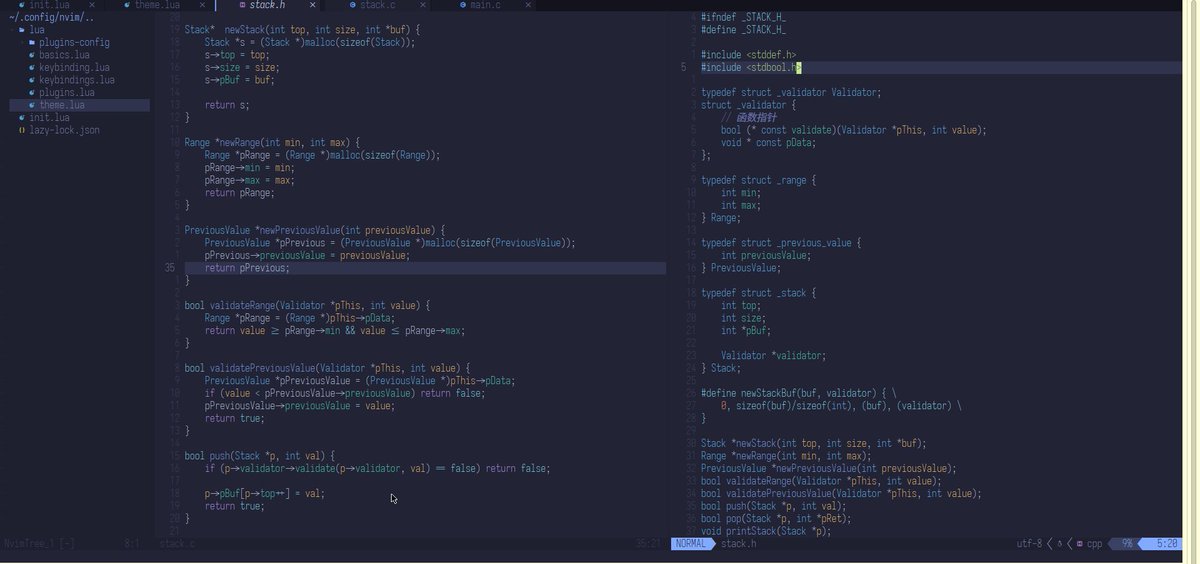Click 'bool pop(Stack *p, int *pRet);' declaration
1200x564 pixels.
click(x=776, y=518)
